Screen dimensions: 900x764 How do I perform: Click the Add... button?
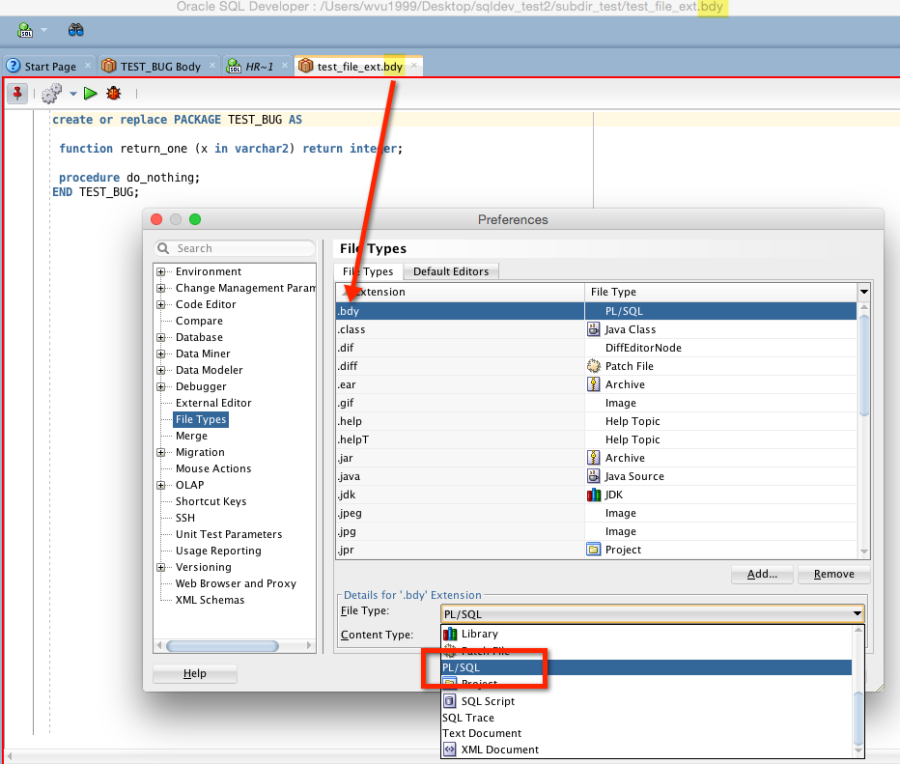tap(762, 574)
